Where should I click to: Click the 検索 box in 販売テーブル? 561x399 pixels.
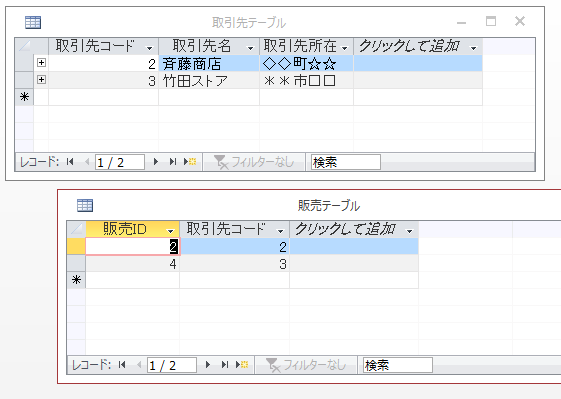(397, 365)
